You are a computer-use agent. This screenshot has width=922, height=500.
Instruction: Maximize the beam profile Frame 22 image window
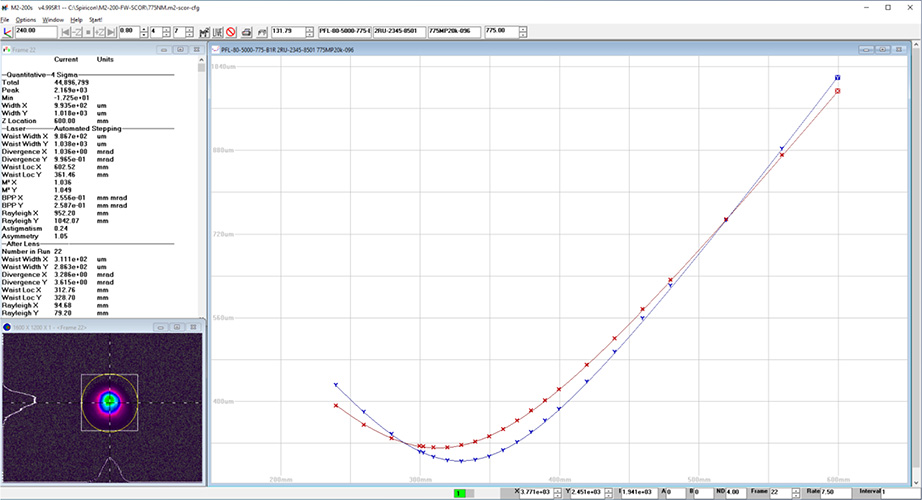(x=176, y=327)
